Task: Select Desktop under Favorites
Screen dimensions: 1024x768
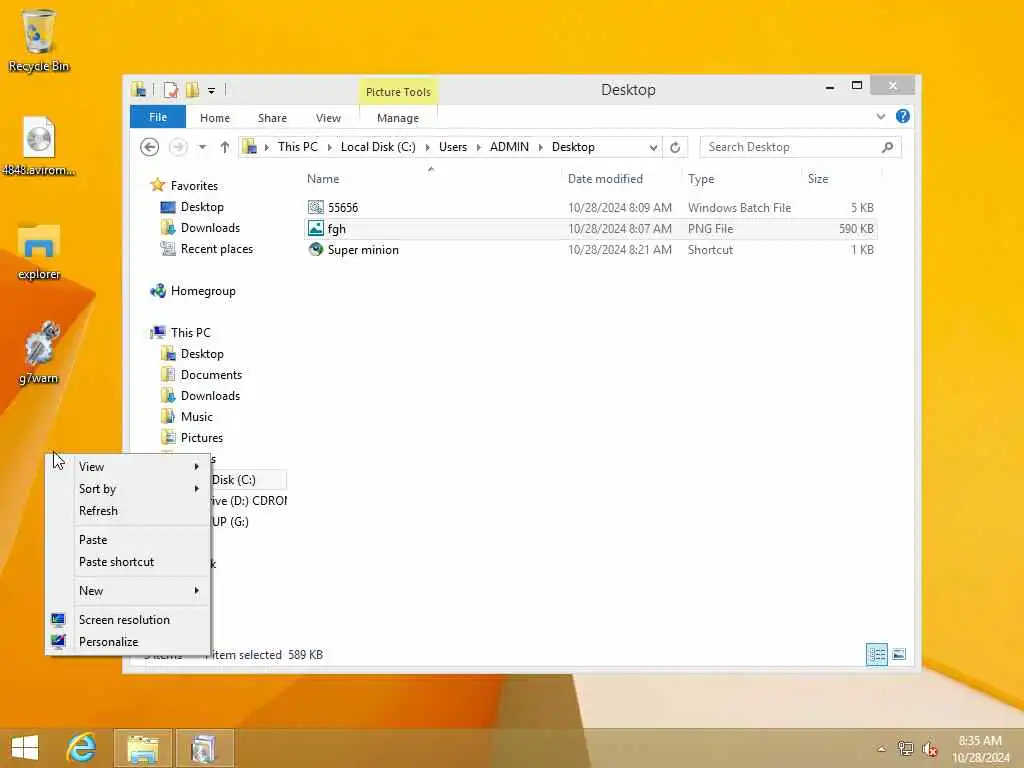Action: click(x=202, y=207)
